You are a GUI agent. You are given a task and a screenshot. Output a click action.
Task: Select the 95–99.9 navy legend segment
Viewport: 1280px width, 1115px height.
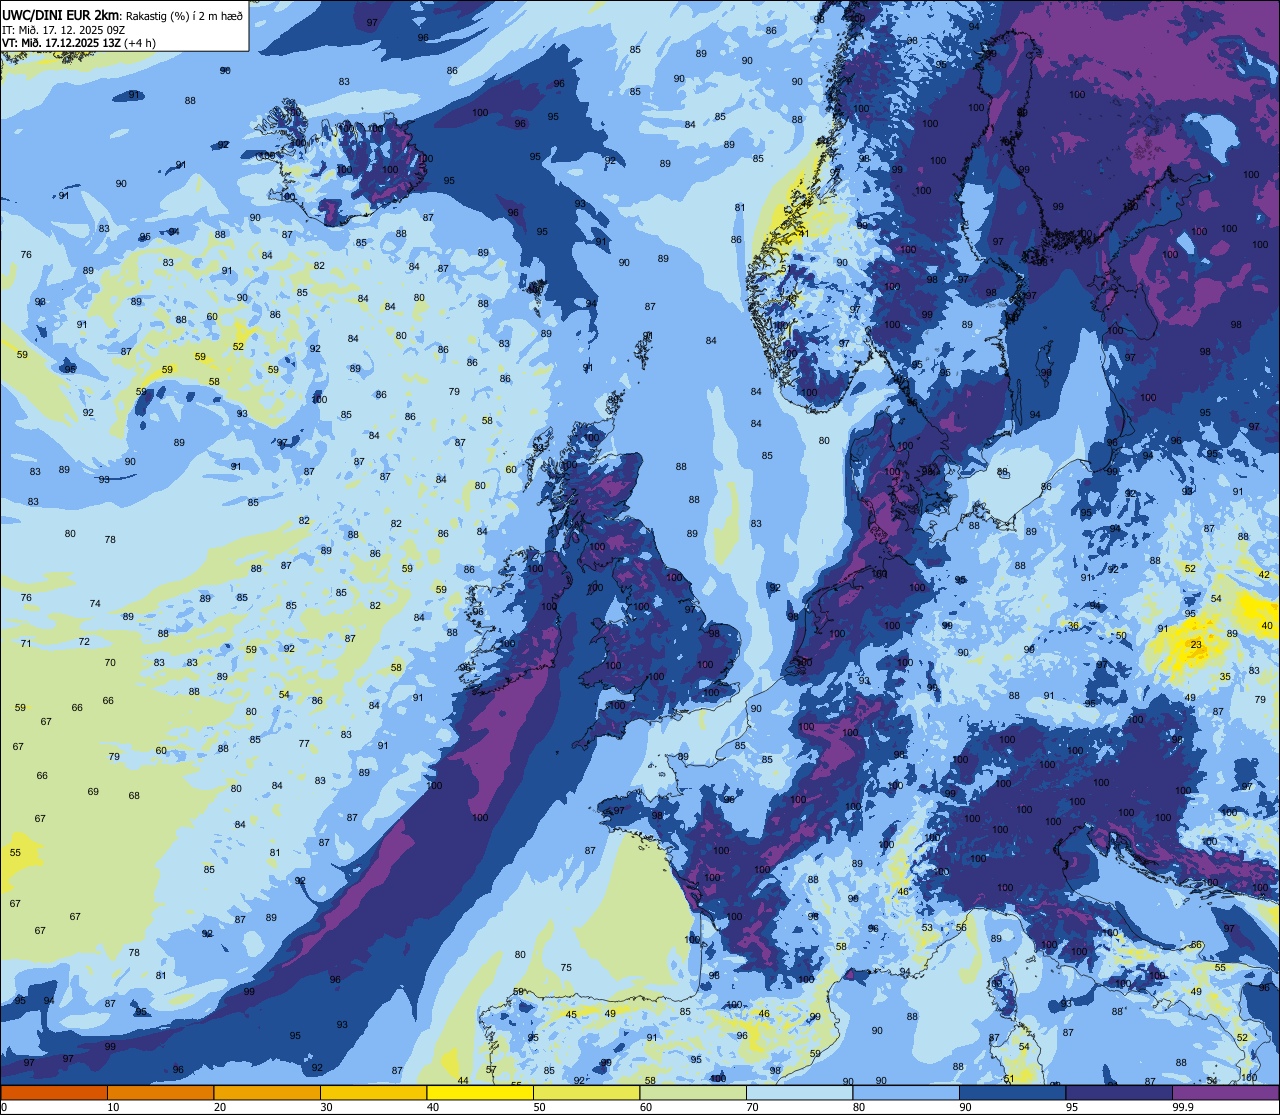[1119, 1092]
